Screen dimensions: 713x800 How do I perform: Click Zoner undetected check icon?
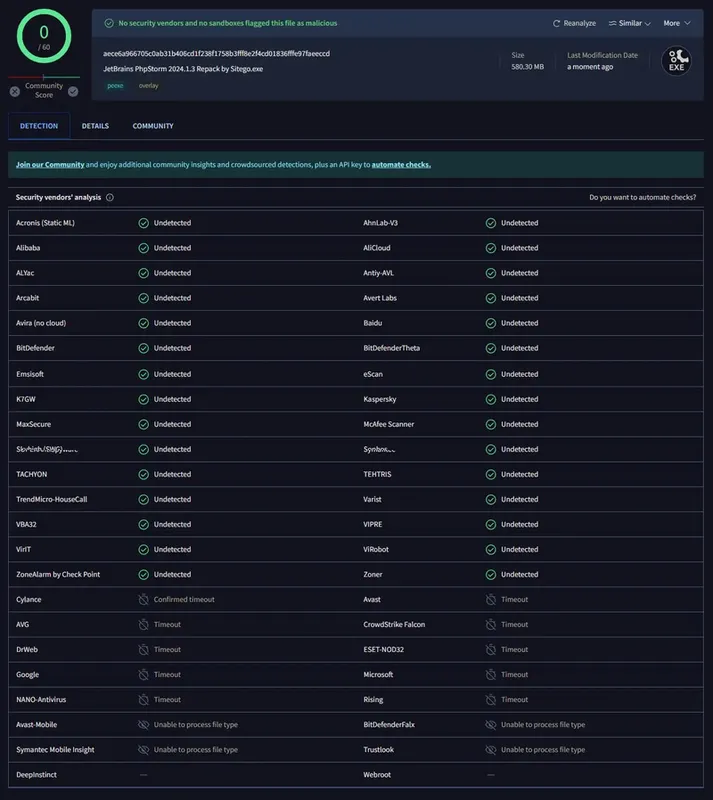click(x=490, y=575)
